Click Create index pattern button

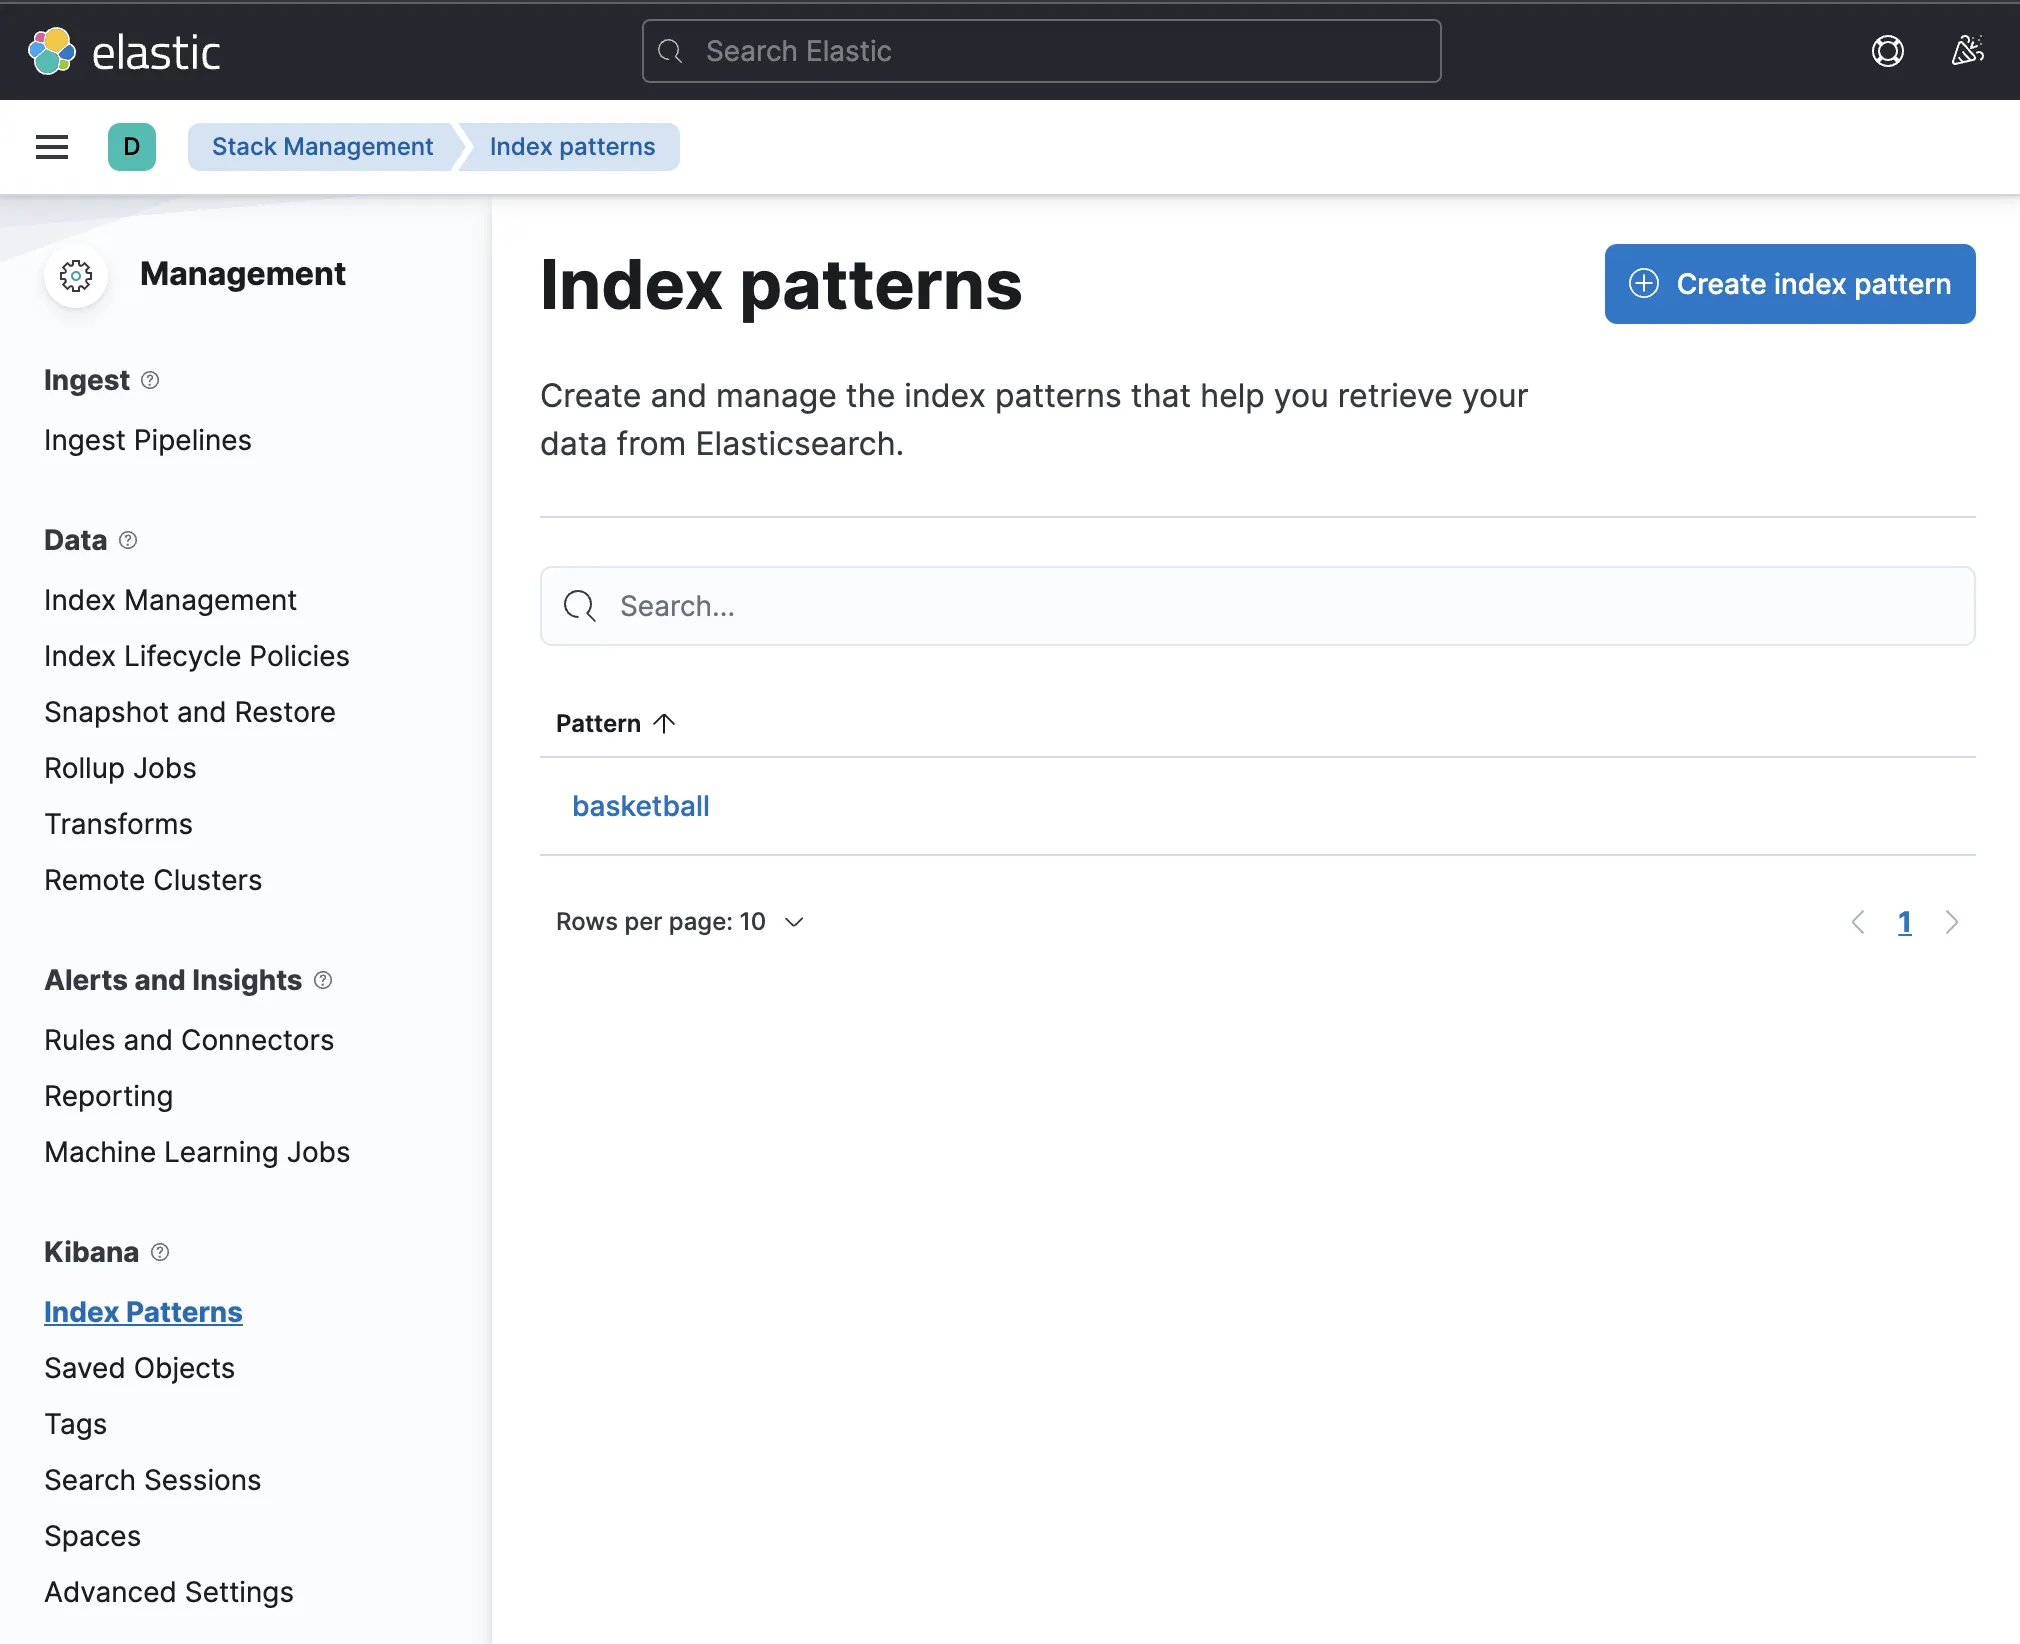1789,284
